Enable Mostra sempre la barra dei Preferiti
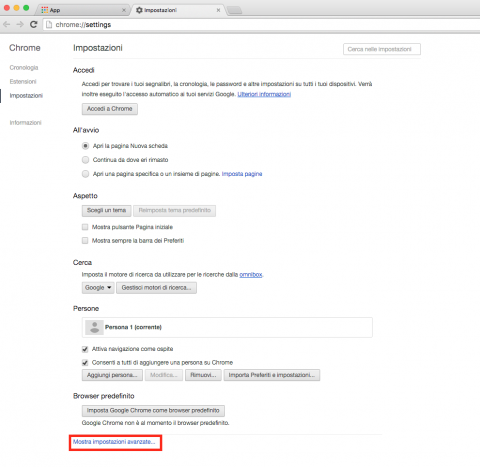The image size is (480, 467). click(x=85, y=241)
